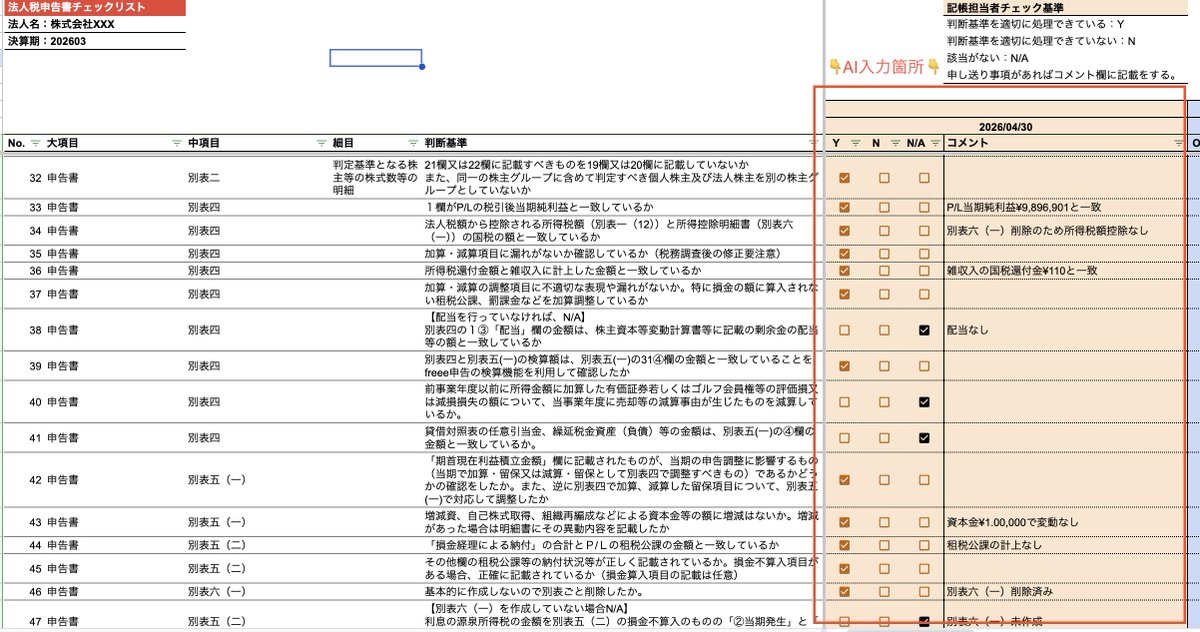
Task: Open the 大項目 column filter
Action: (178, 143)
